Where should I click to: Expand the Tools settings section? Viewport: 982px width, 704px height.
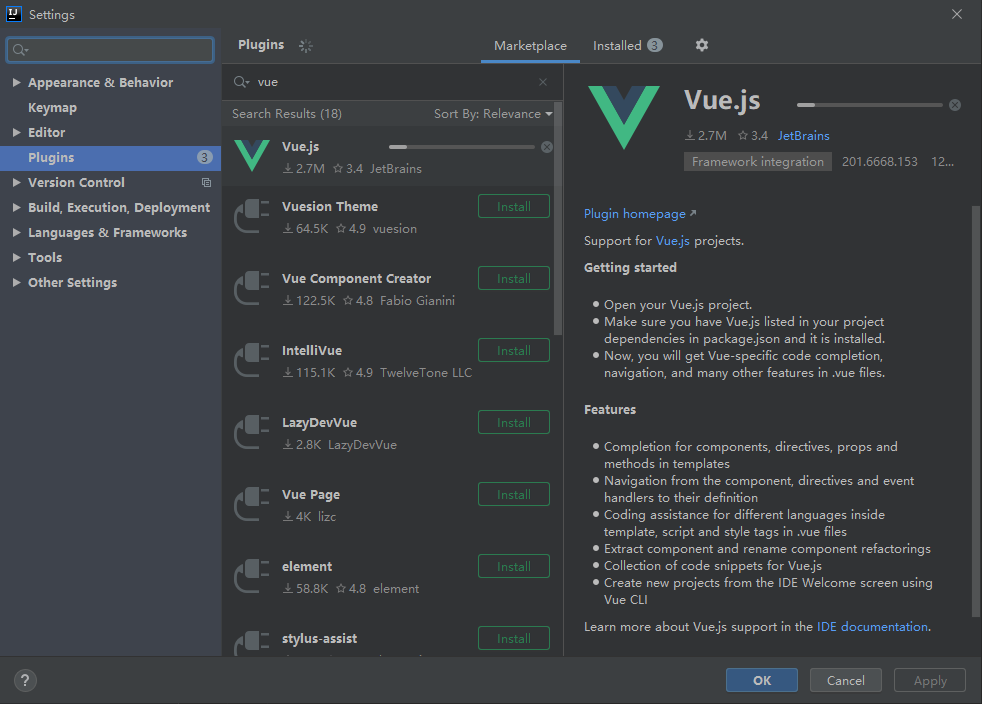pyautogui.click(x=17, y=257)
